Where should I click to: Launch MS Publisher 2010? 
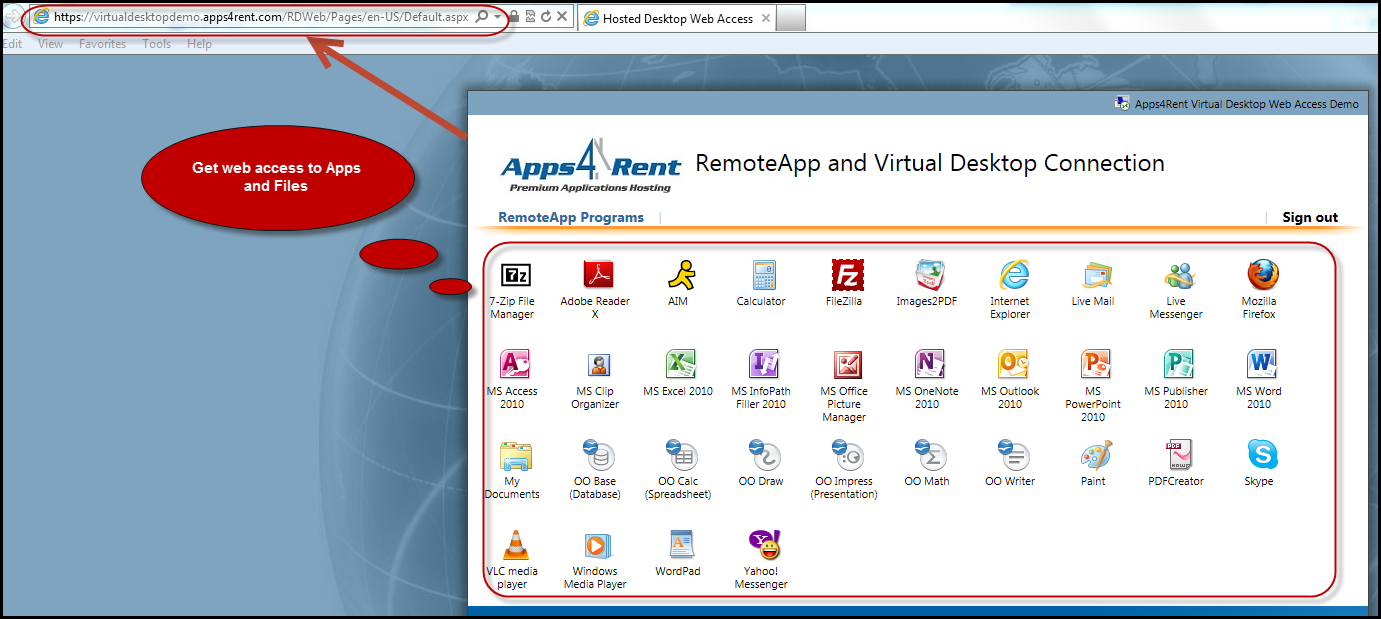pyautogui.click(x=1178, y=365)
